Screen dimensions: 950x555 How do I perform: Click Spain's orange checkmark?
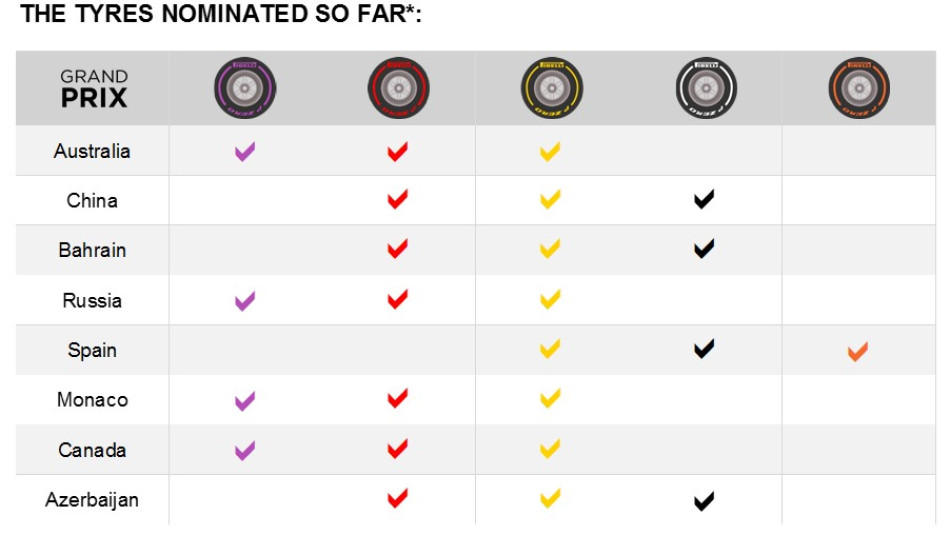point(857,351)
